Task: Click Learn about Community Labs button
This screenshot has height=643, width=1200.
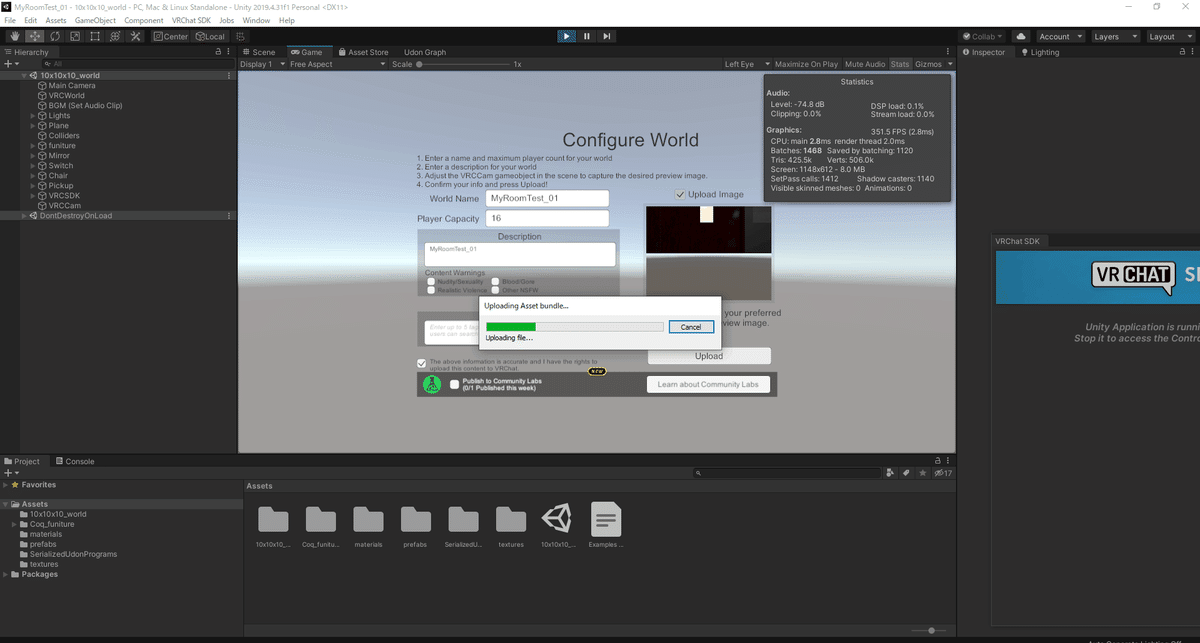Action: pos(708,384)
